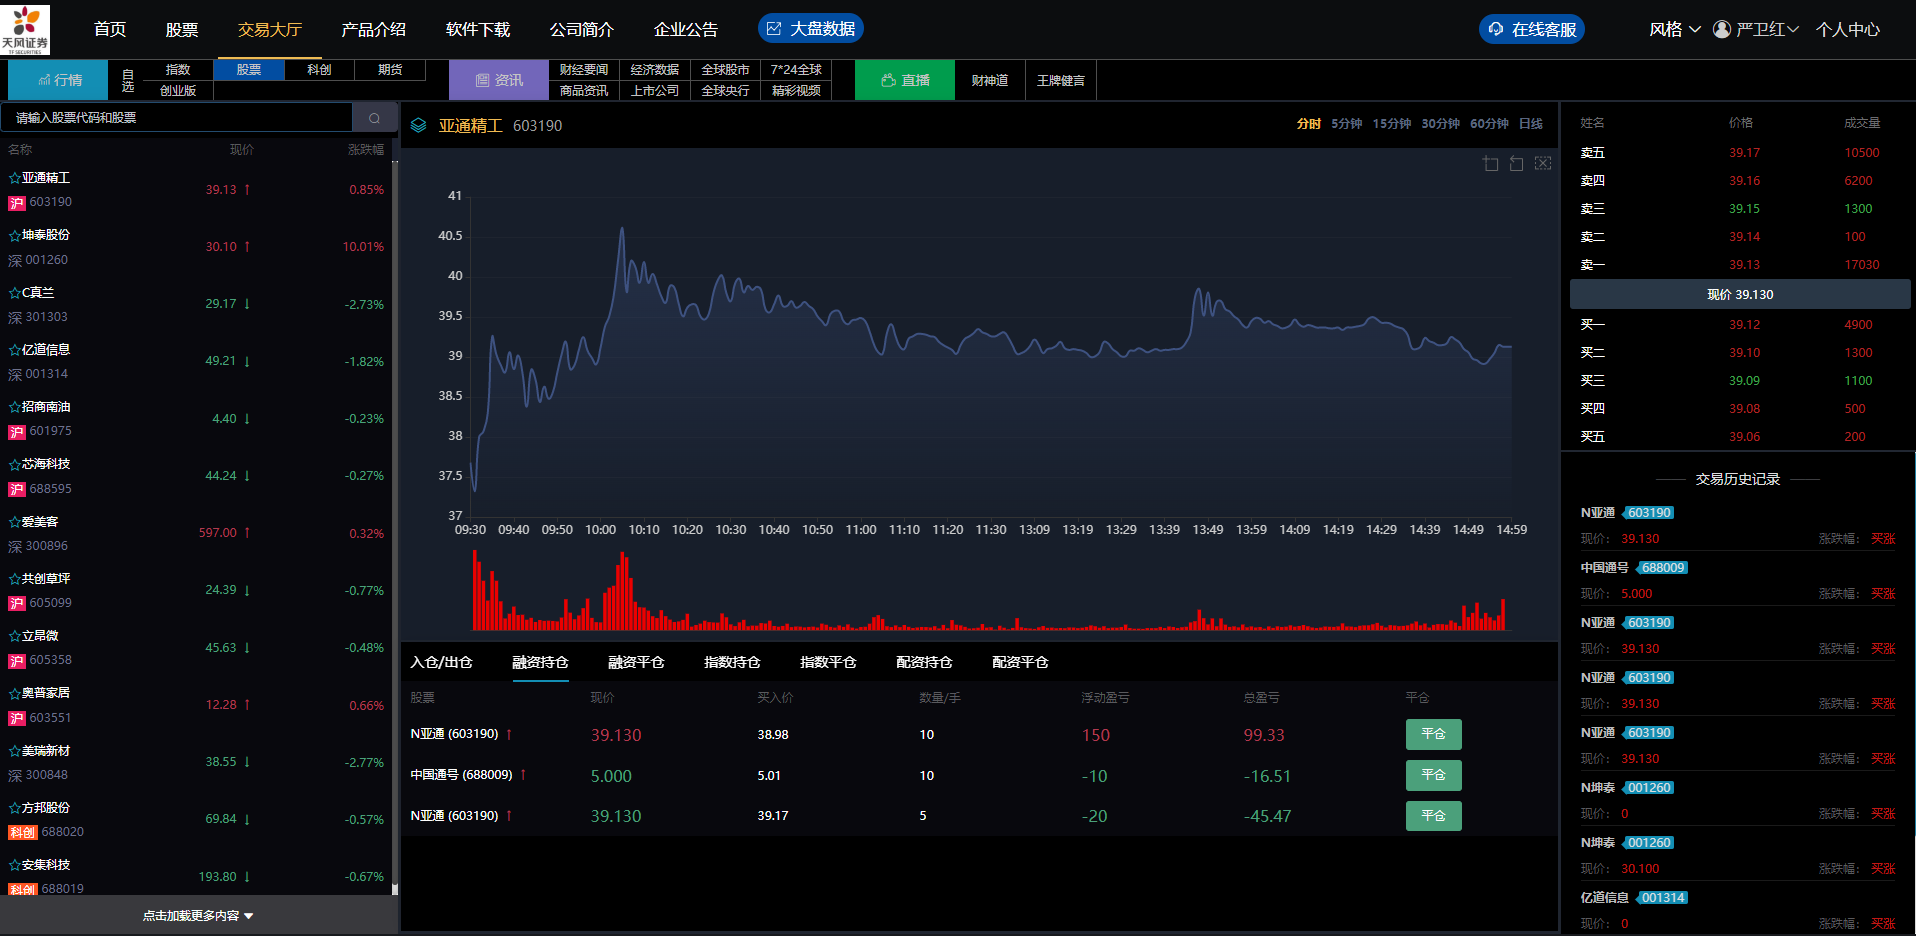1916x936 pixels.
Task: Open the 直播 live button
Action: (x=905, y=80)
